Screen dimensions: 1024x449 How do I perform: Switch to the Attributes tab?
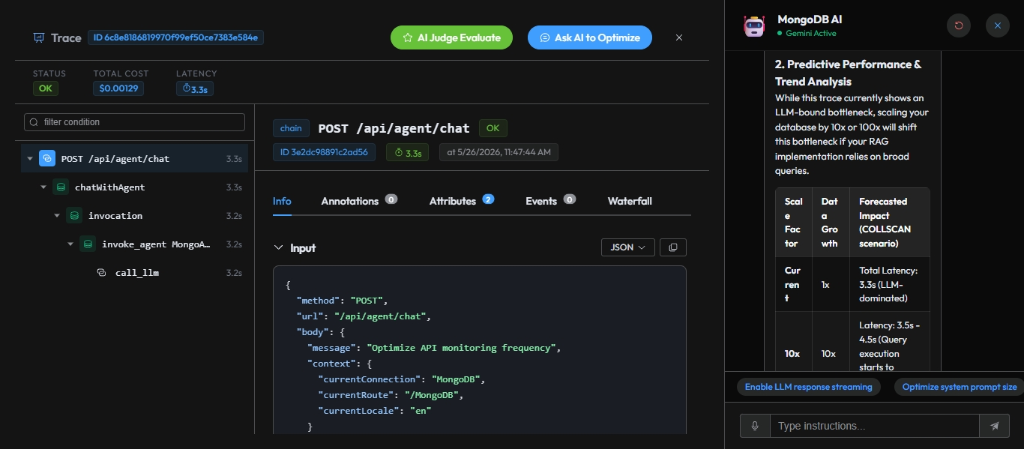461,201
